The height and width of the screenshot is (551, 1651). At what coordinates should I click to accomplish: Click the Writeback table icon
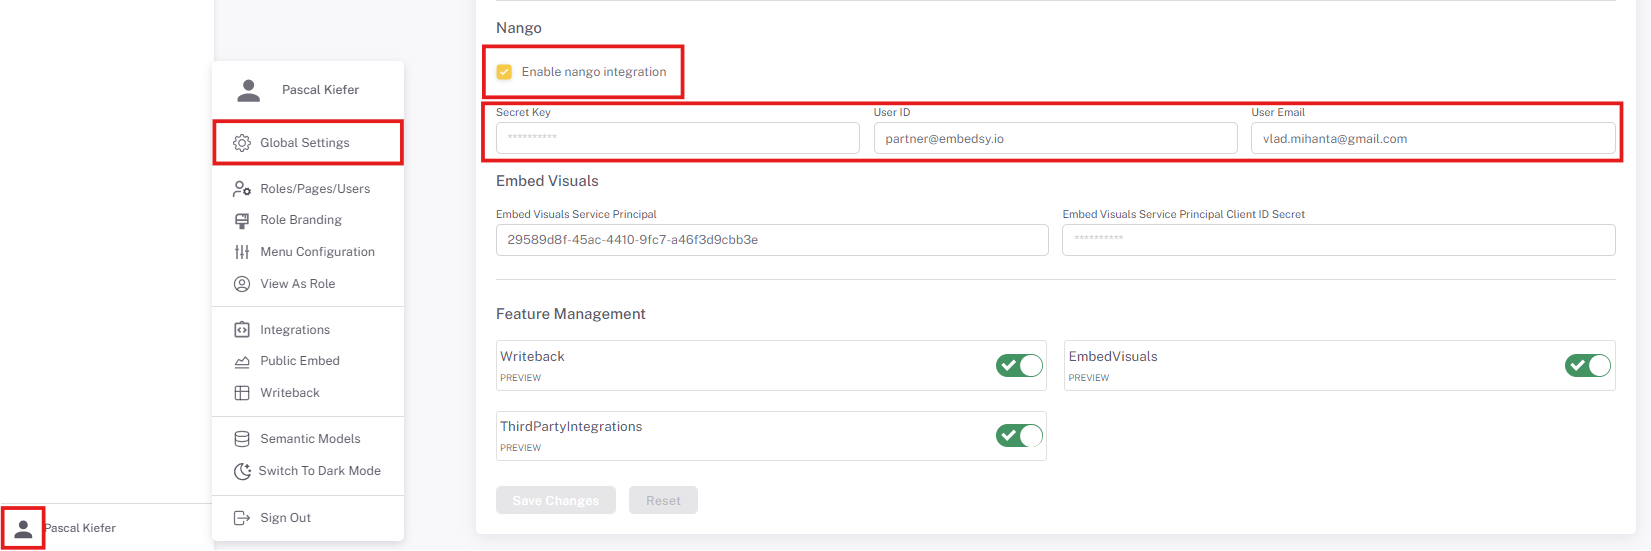coord(242,393)
